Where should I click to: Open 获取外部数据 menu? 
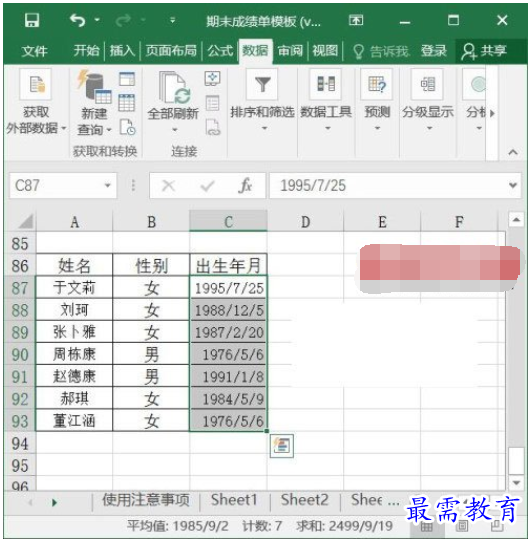(x=36, y=102)
